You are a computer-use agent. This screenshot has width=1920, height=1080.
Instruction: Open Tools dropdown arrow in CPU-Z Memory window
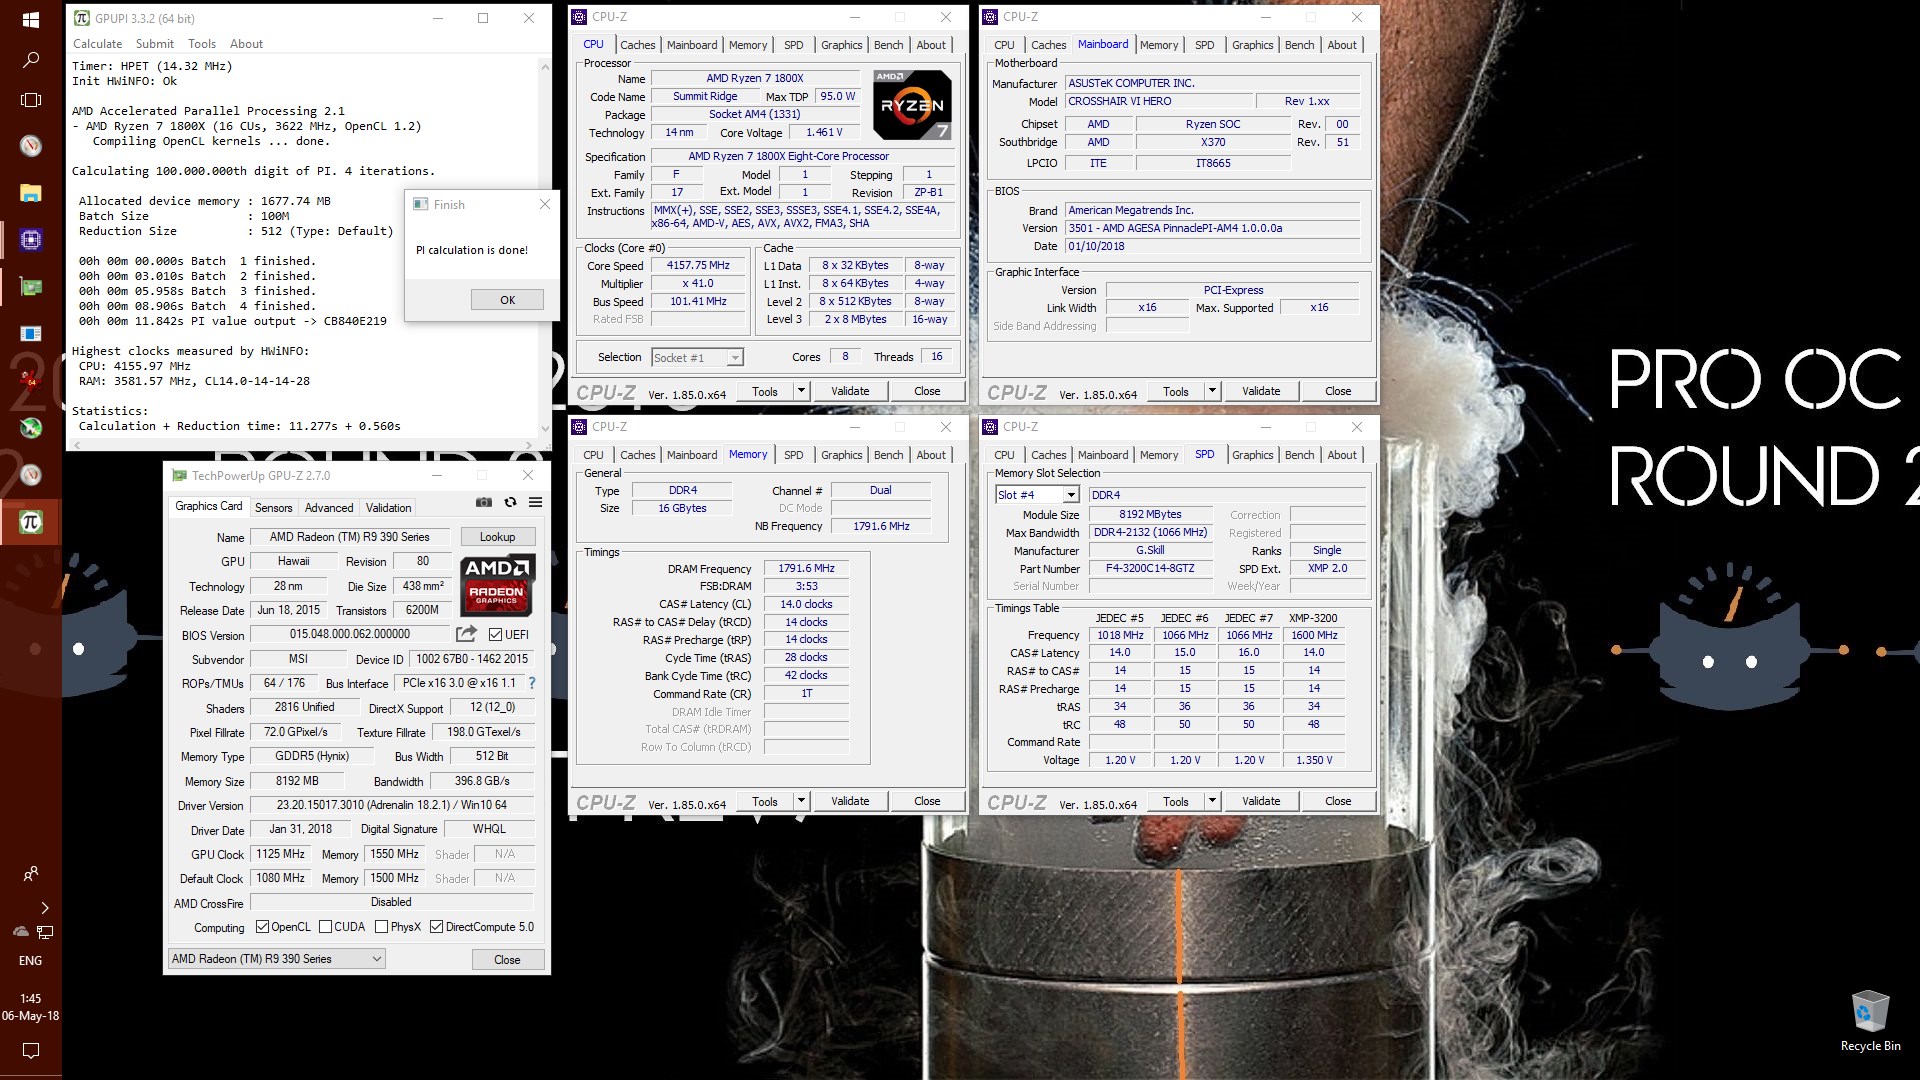coord(801,801)
